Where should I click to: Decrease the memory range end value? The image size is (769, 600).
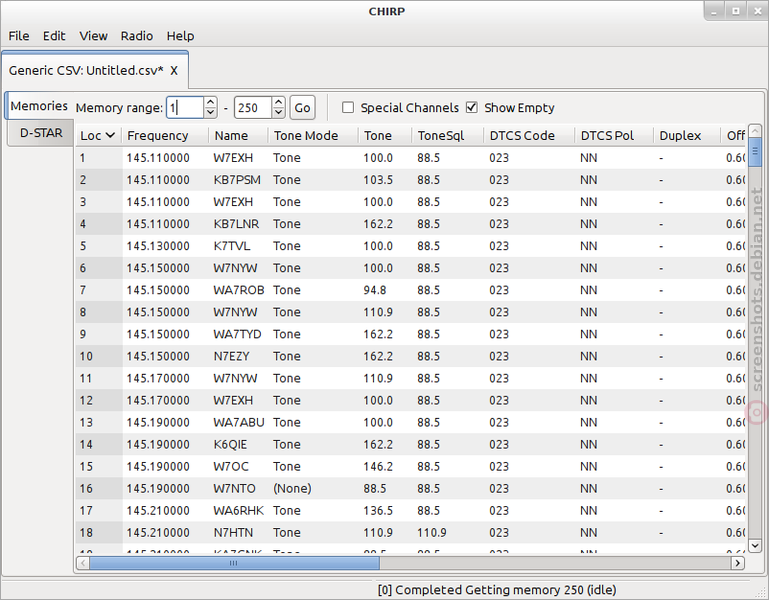pyautogui.click(x=279, y=113)
